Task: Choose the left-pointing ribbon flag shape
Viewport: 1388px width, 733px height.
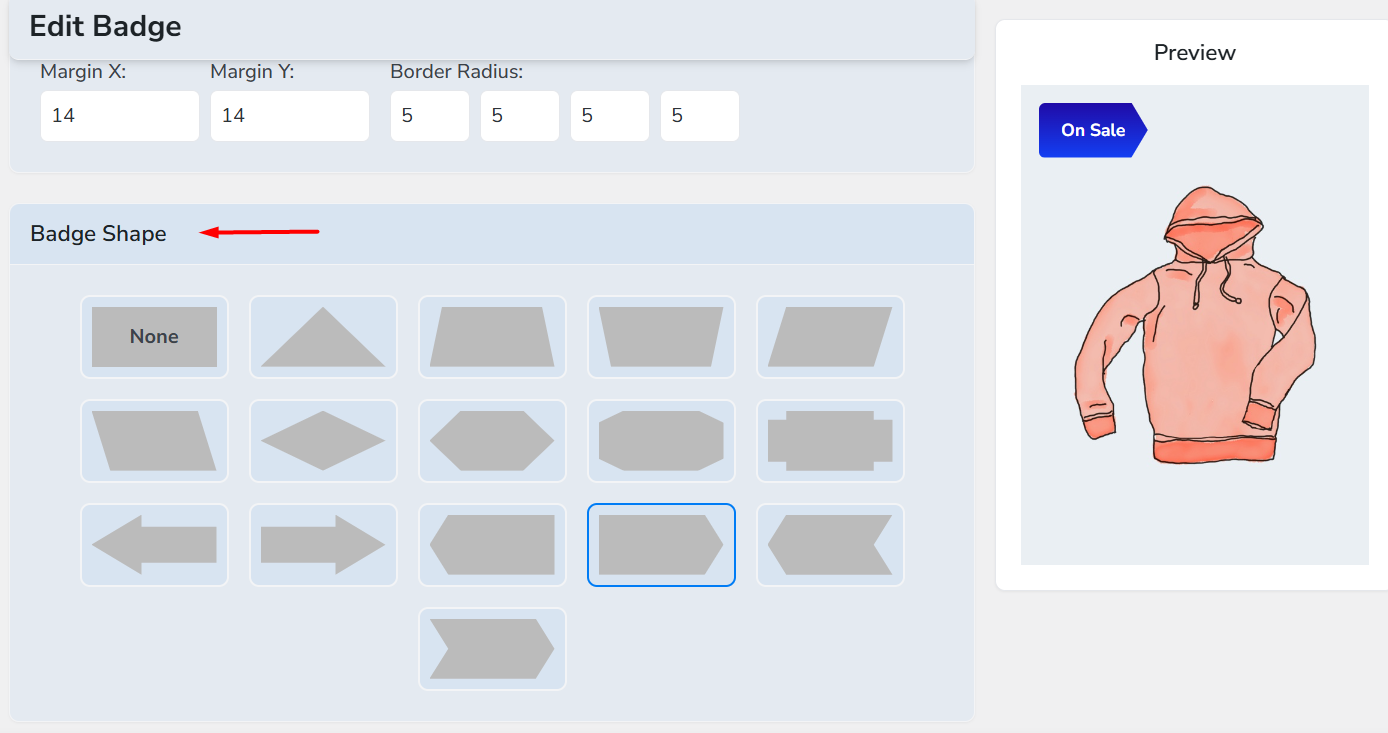Action: pos(830,545)
